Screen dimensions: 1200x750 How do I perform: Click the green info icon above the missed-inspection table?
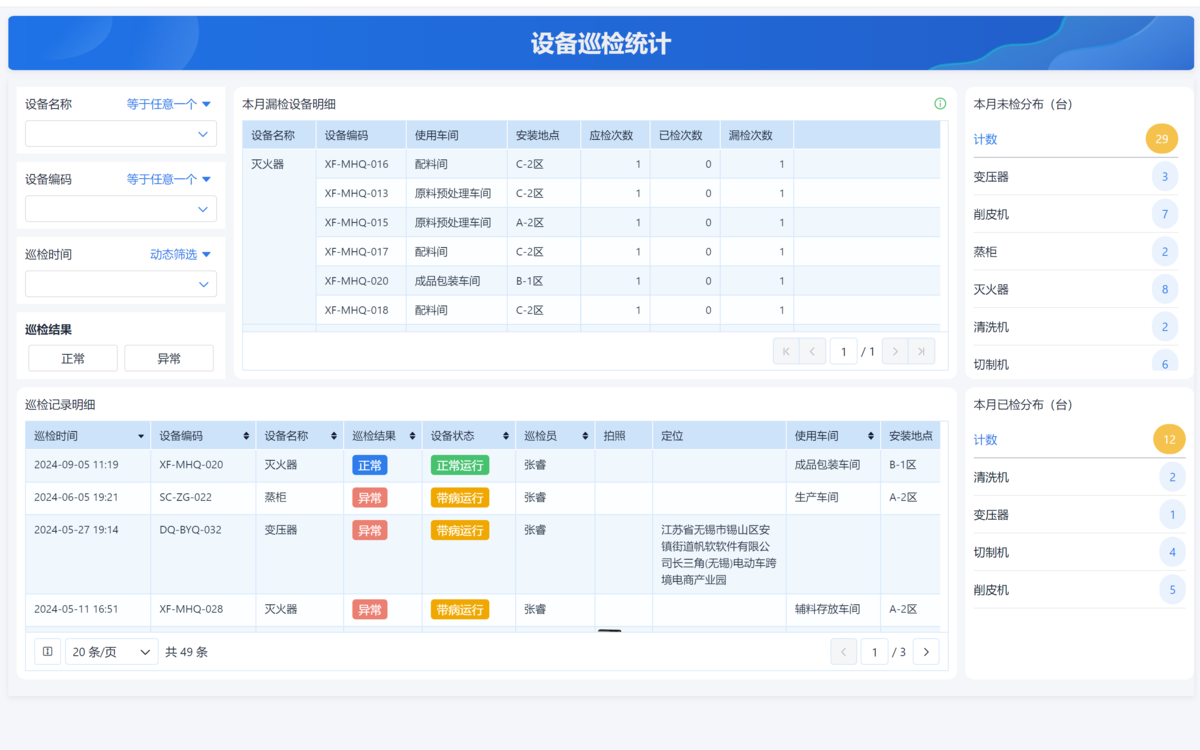click(x=940, y=104)
